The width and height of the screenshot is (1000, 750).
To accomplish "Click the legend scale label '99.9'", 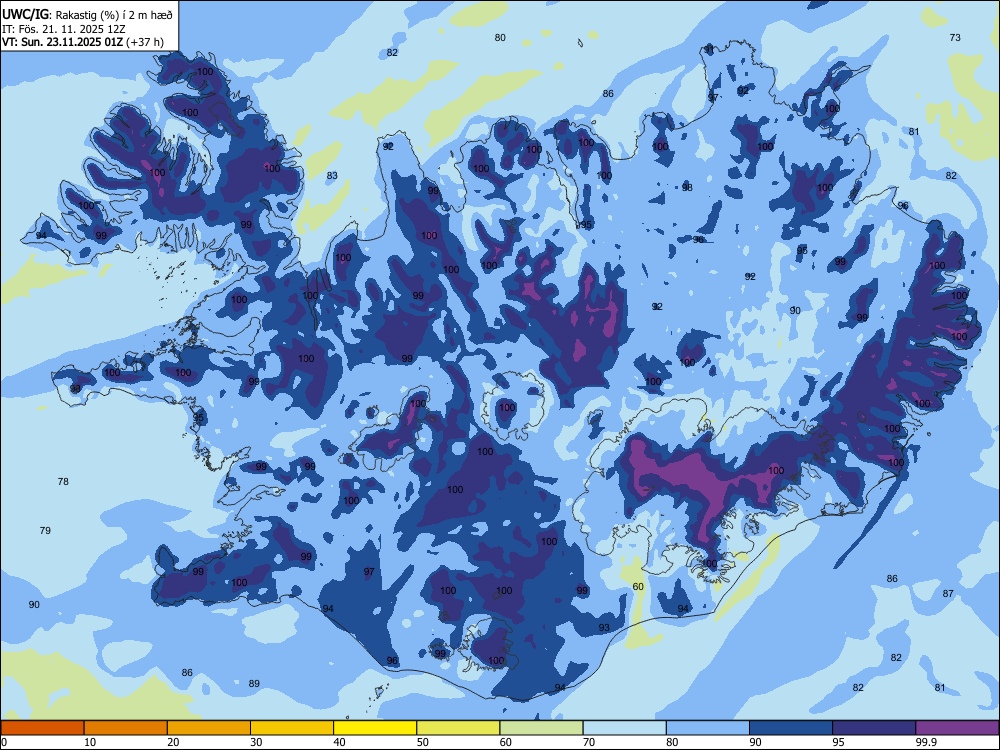I will coord(925,742).
